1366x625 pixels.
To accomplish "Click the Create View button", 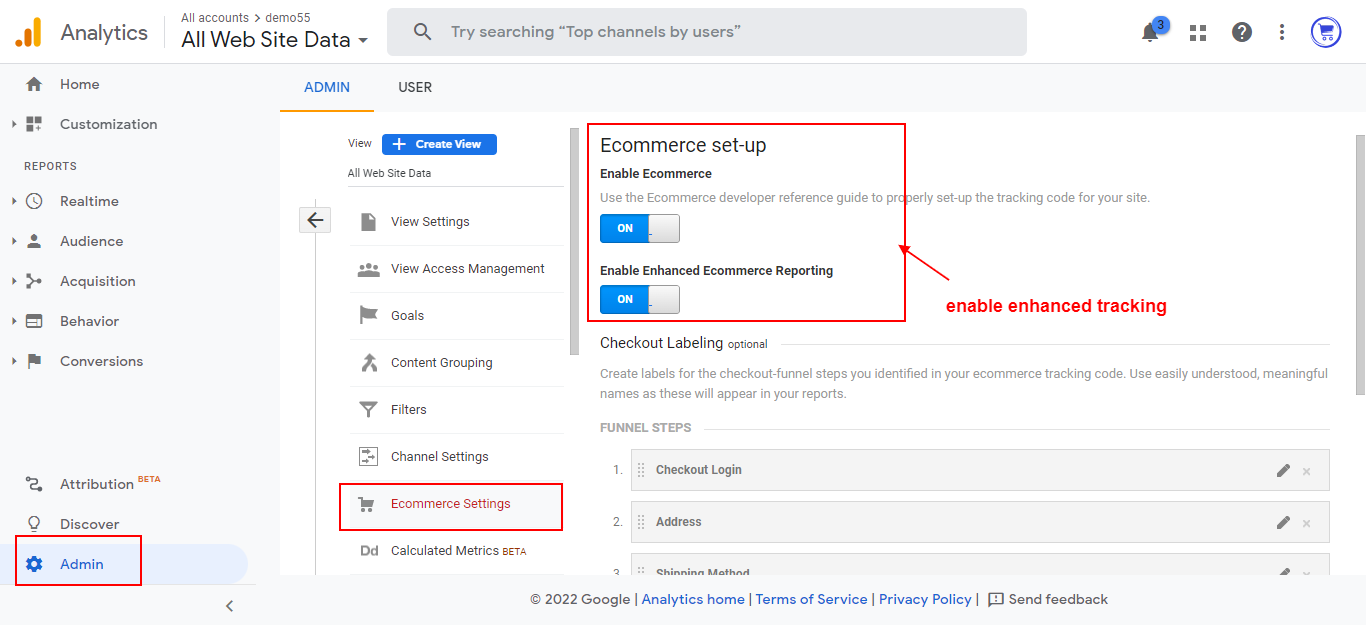I will (438, 143).
